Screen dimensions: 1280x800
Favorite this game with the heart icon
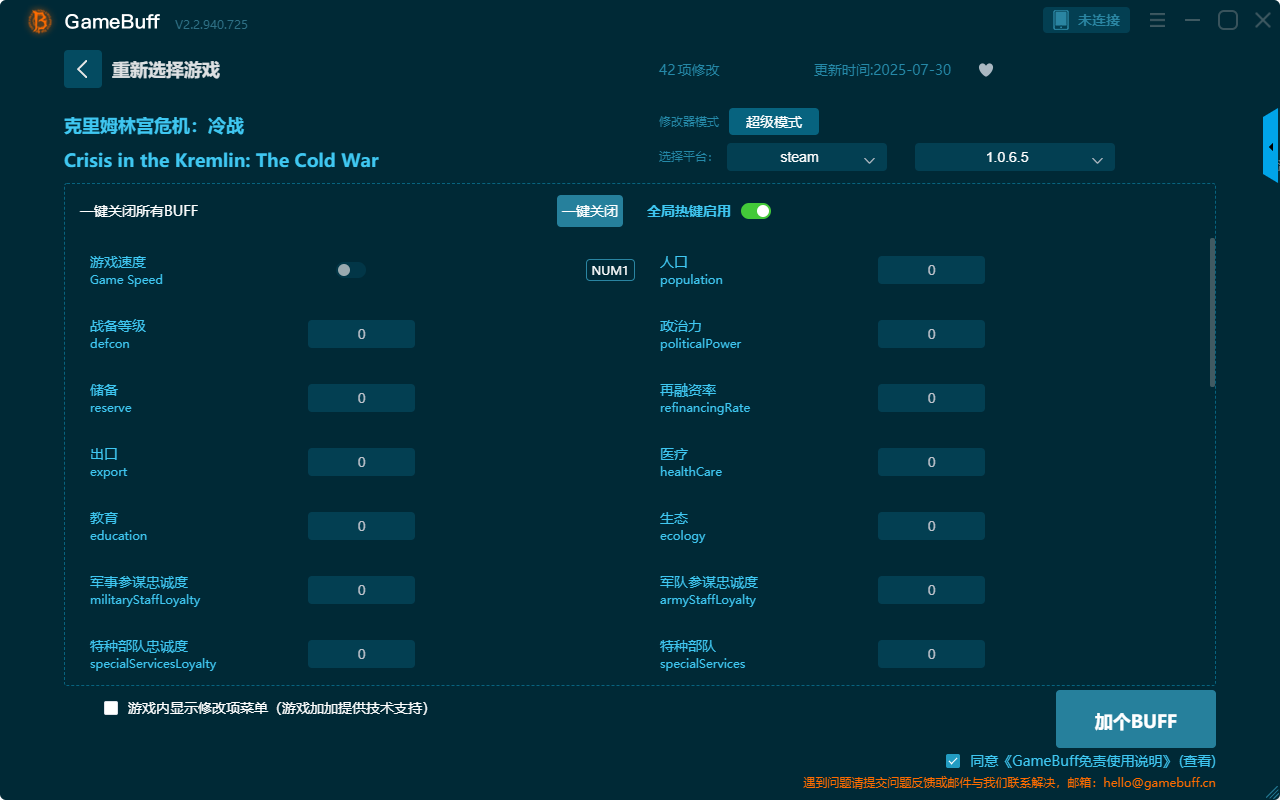pyautogui.click(x=986, y=70)
